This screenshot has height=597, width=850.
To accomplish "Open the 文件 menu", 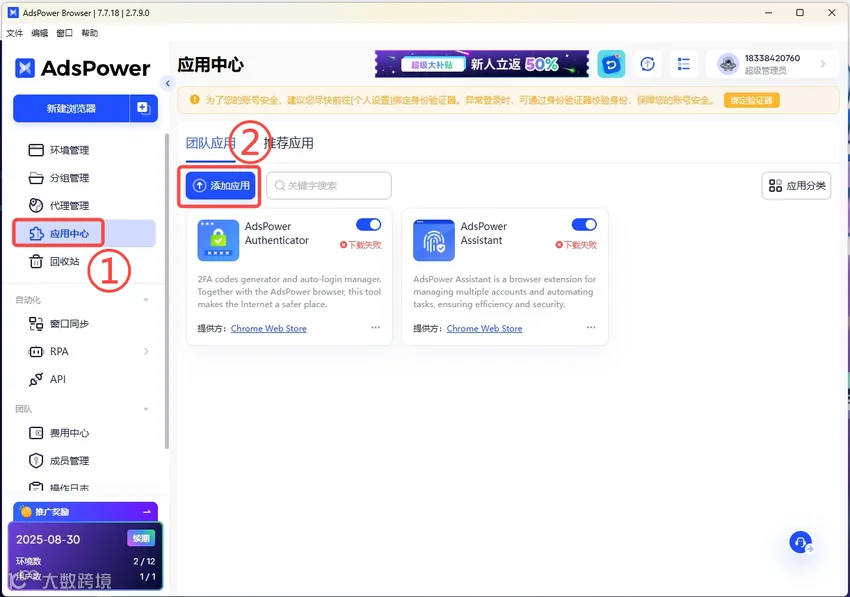I will click(15, 33).
